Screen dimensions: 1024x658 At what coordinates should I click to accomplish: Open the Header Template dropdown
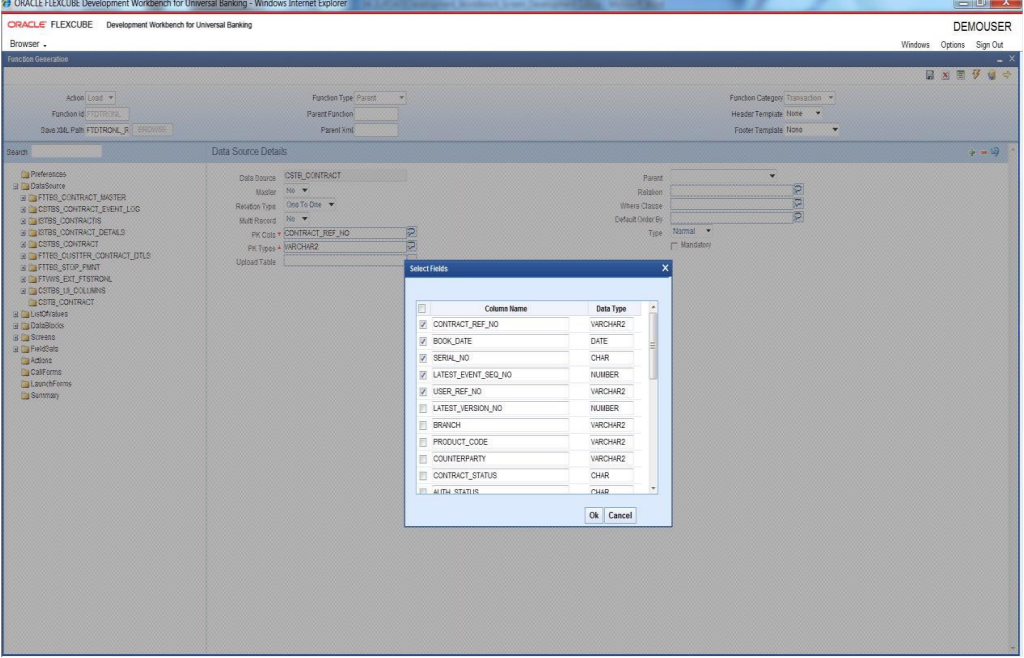pos(803,114)
